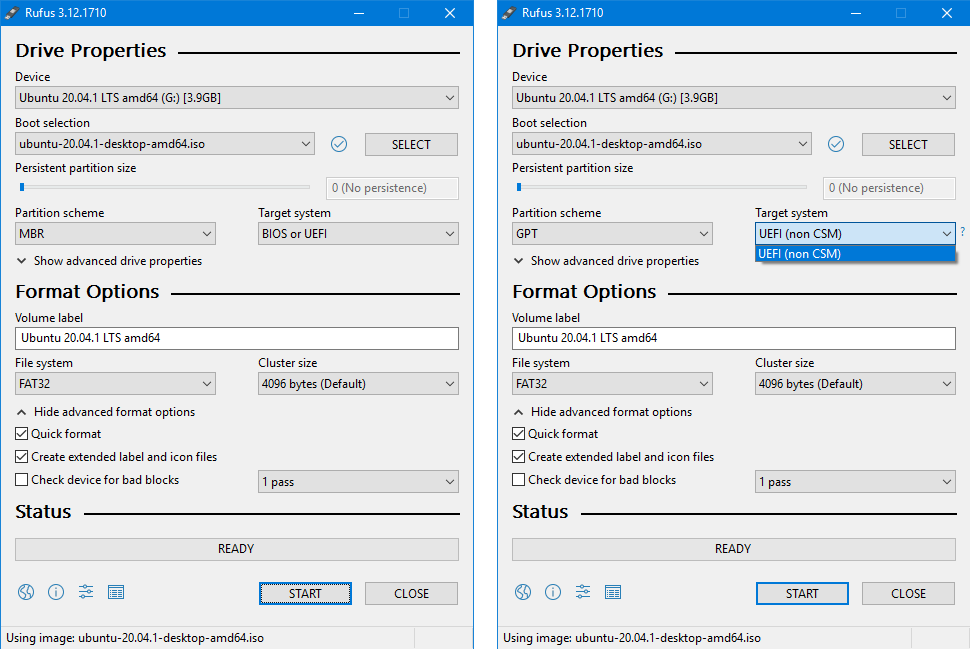Click START button in left window
Image resolution: width=970 pixels, height=650 pixels.
pyautogui.click(x=305, y=593)
